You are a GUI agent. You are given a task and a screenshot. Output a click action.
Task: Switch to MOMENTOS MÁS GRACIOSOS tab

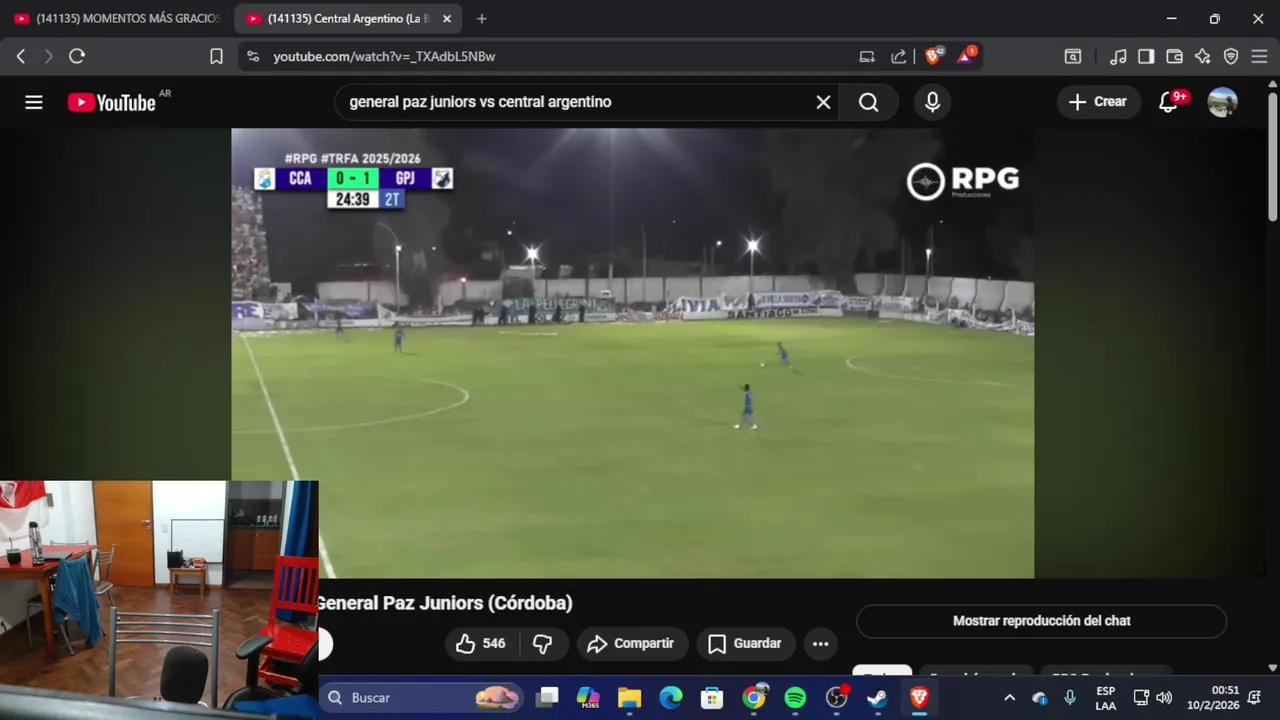click(x=116, y=19)
